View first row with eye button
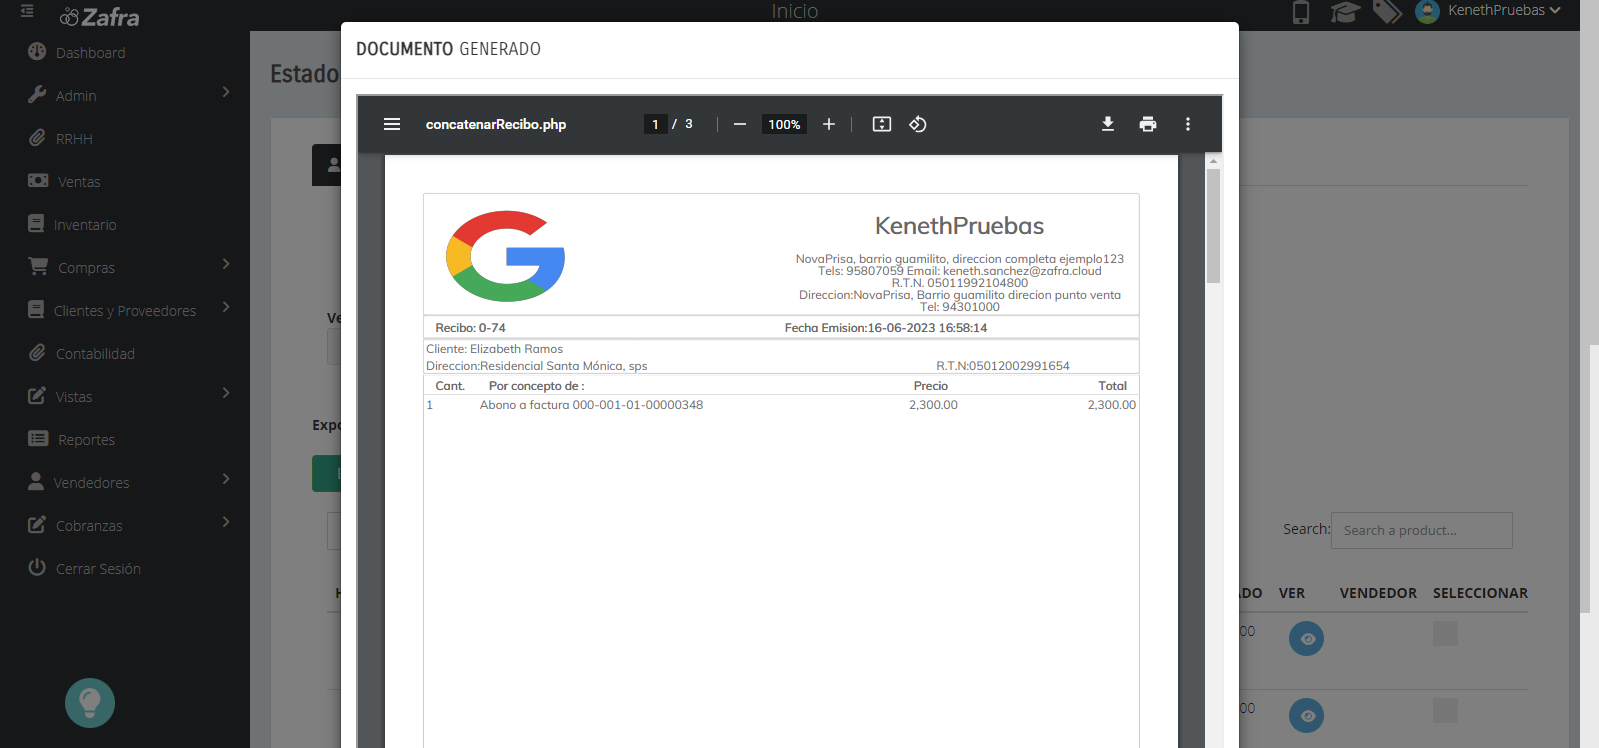Image resolution: width=1599 pixels, height=748 pixels. 1306,638
